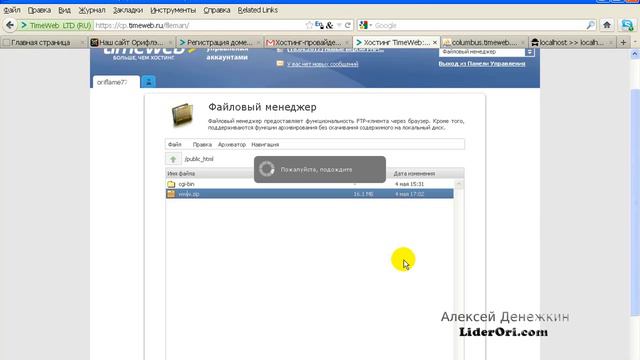Go back with the browser back arrow
The height and width of the screenshot is (360, 640).
point(10,25)
